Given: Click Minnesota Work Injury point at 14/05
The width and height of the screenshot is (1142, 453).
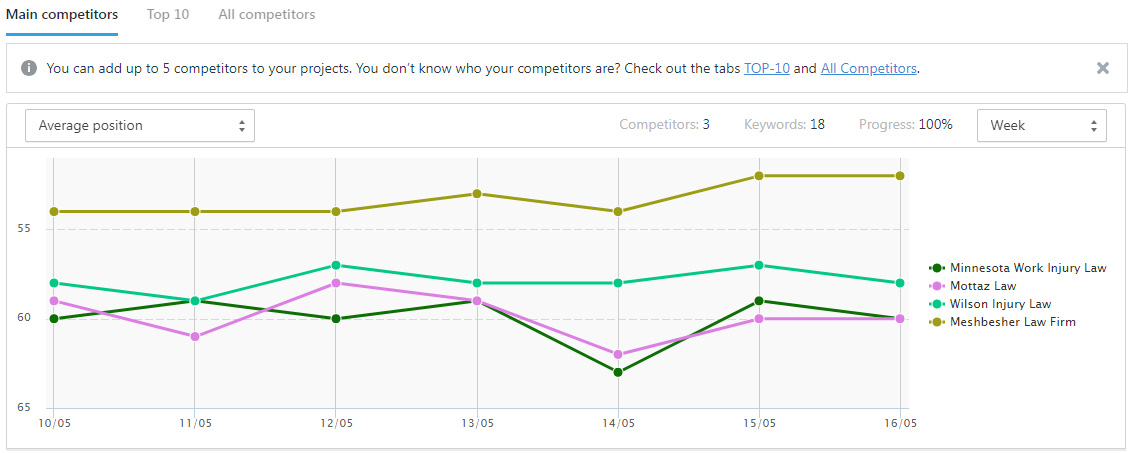Looking at the screenshot, I should point(618,372).
